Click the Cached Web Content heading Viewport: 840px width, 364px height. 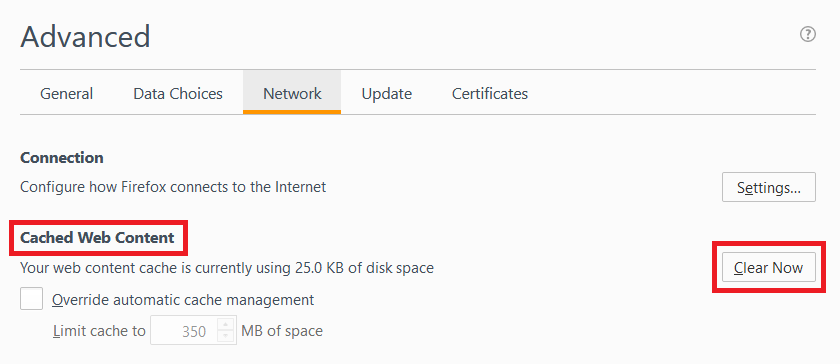tap(98, 237)
